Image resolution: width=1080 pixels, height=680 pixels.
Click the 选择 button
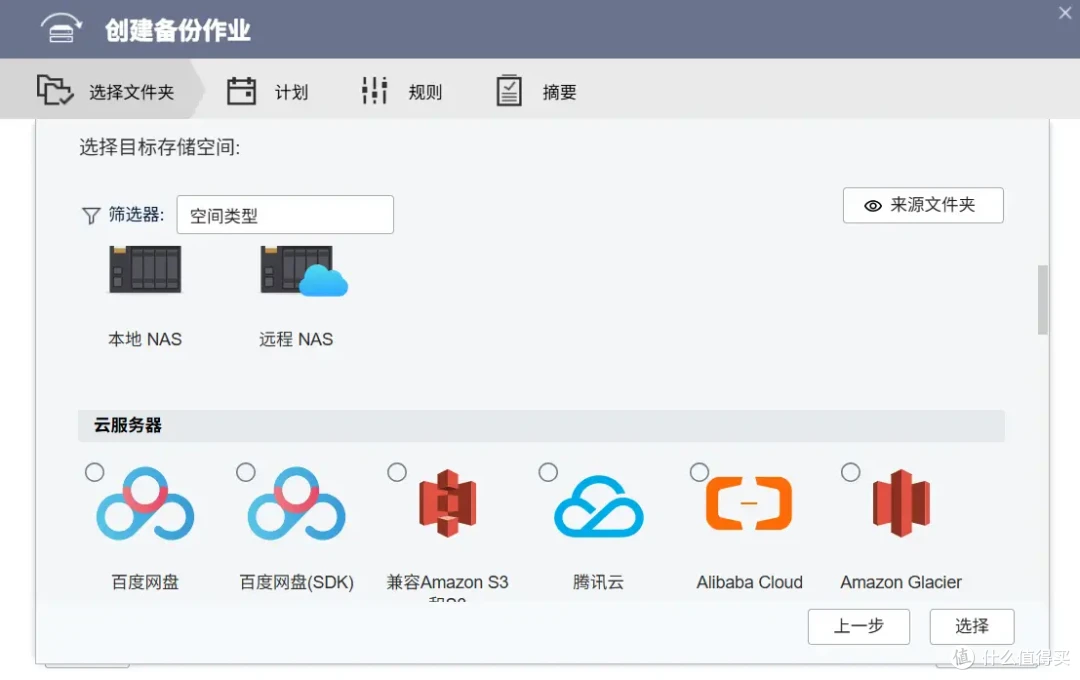tap(972, 626)
